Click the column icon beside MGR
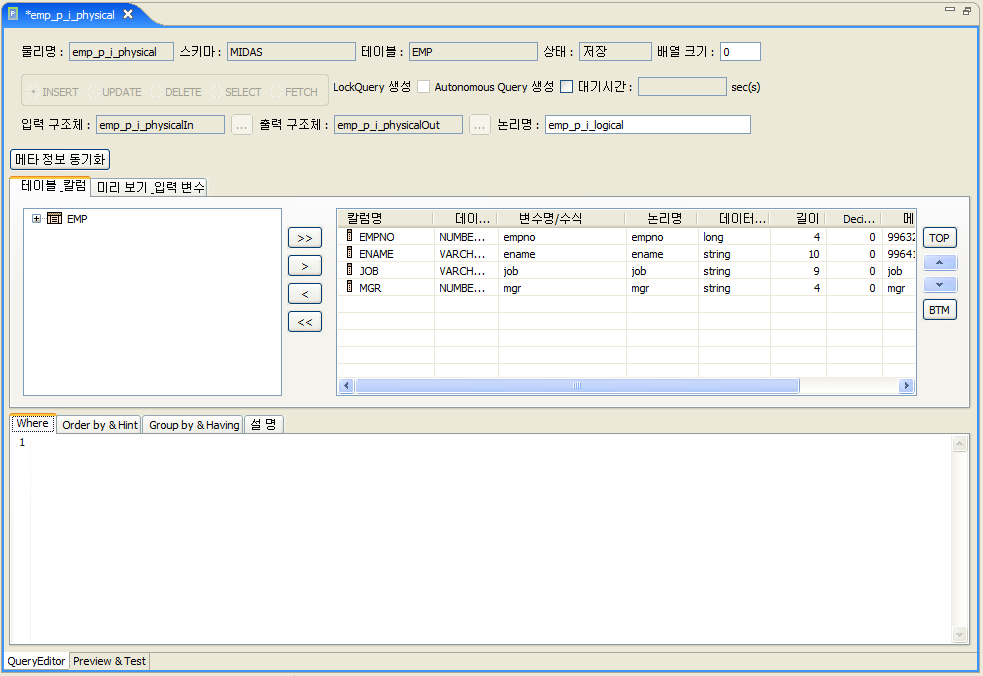Image resolution: width=983 pixels, height=676 pixels. pyautogui.click(x=347, y=288)
